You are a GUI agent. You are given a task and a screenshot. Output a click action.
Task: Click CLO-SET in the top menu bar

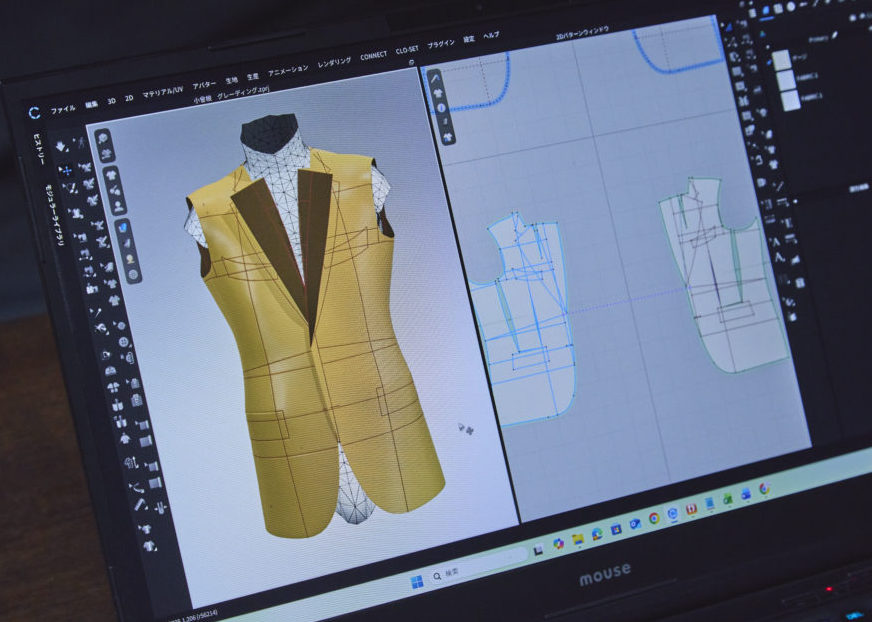[407, 50]
